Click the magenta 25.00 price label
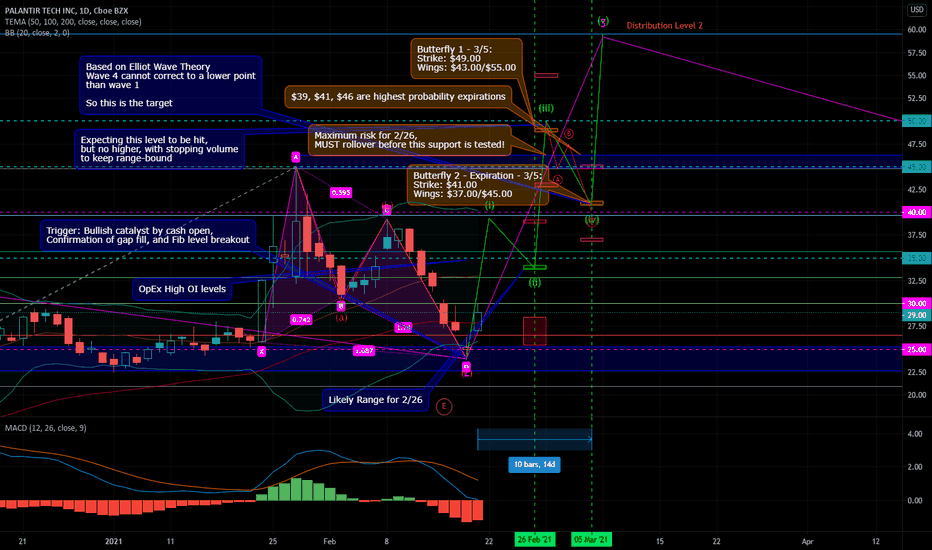932x550 pixels. 917,350
